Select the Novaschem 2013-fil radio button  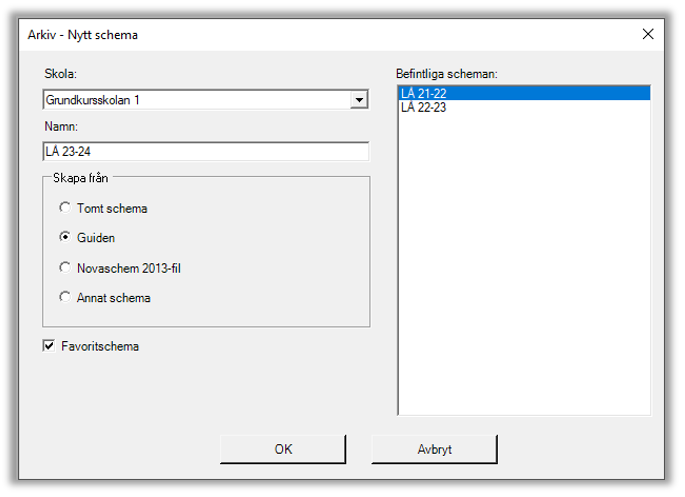tap(66, 268)
